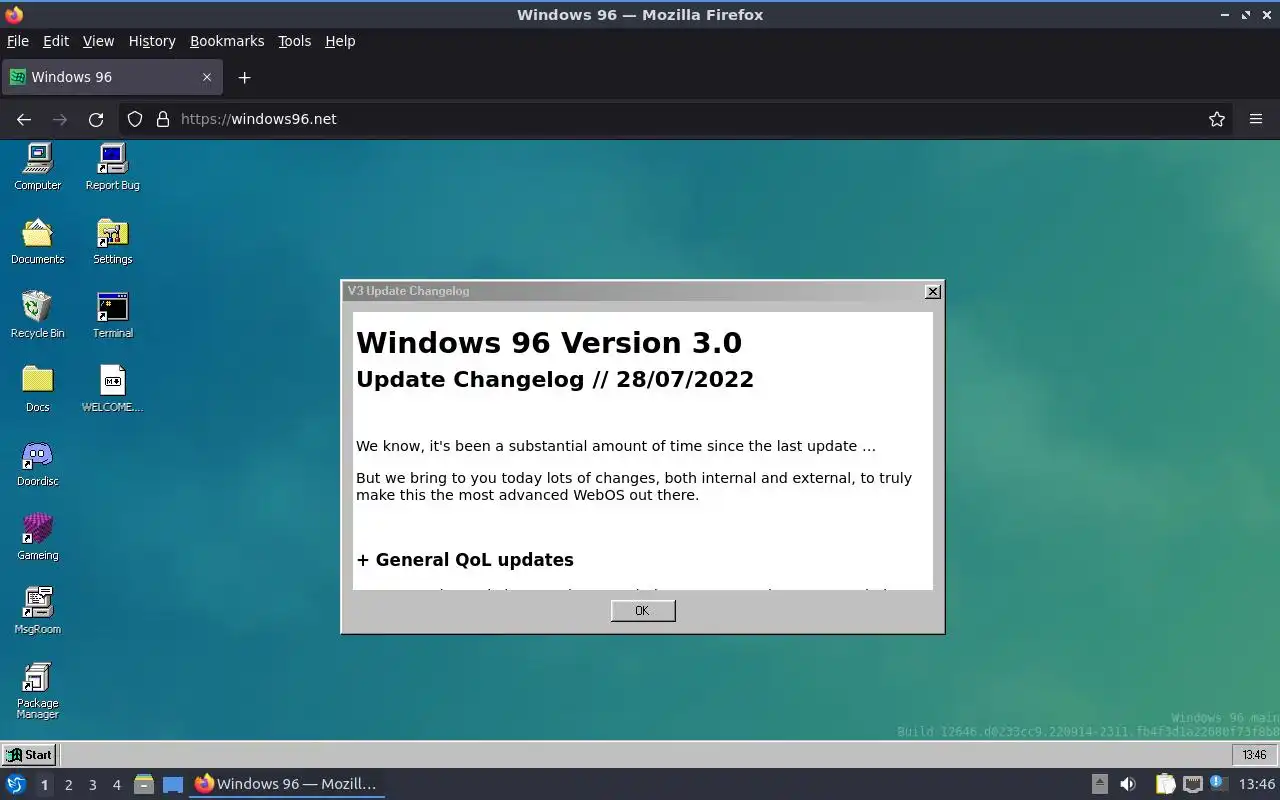
Task: Open the WELCOME text file icon
Action: (112, 389)
